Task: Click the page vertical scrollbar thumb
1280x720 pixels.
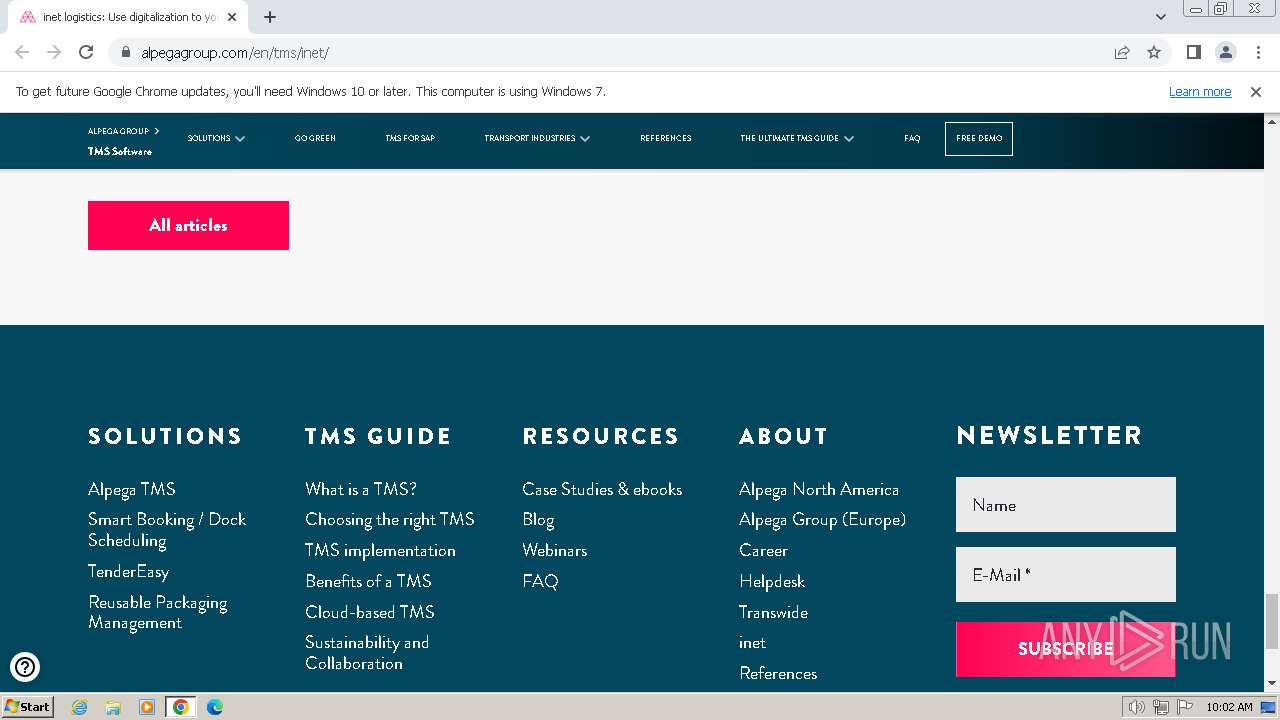Action: coord(1271,621)
